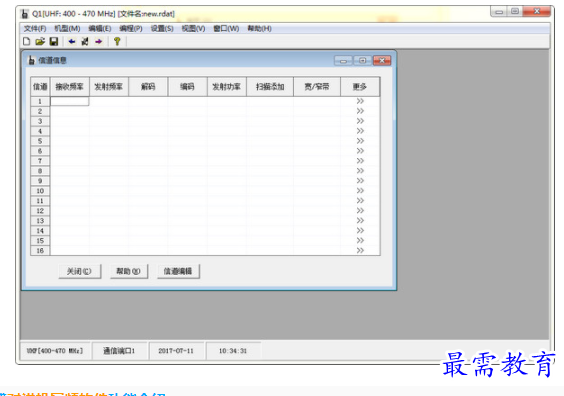Open the 机型(M) menu
The image size is (564, 396).
click(67, 28)
